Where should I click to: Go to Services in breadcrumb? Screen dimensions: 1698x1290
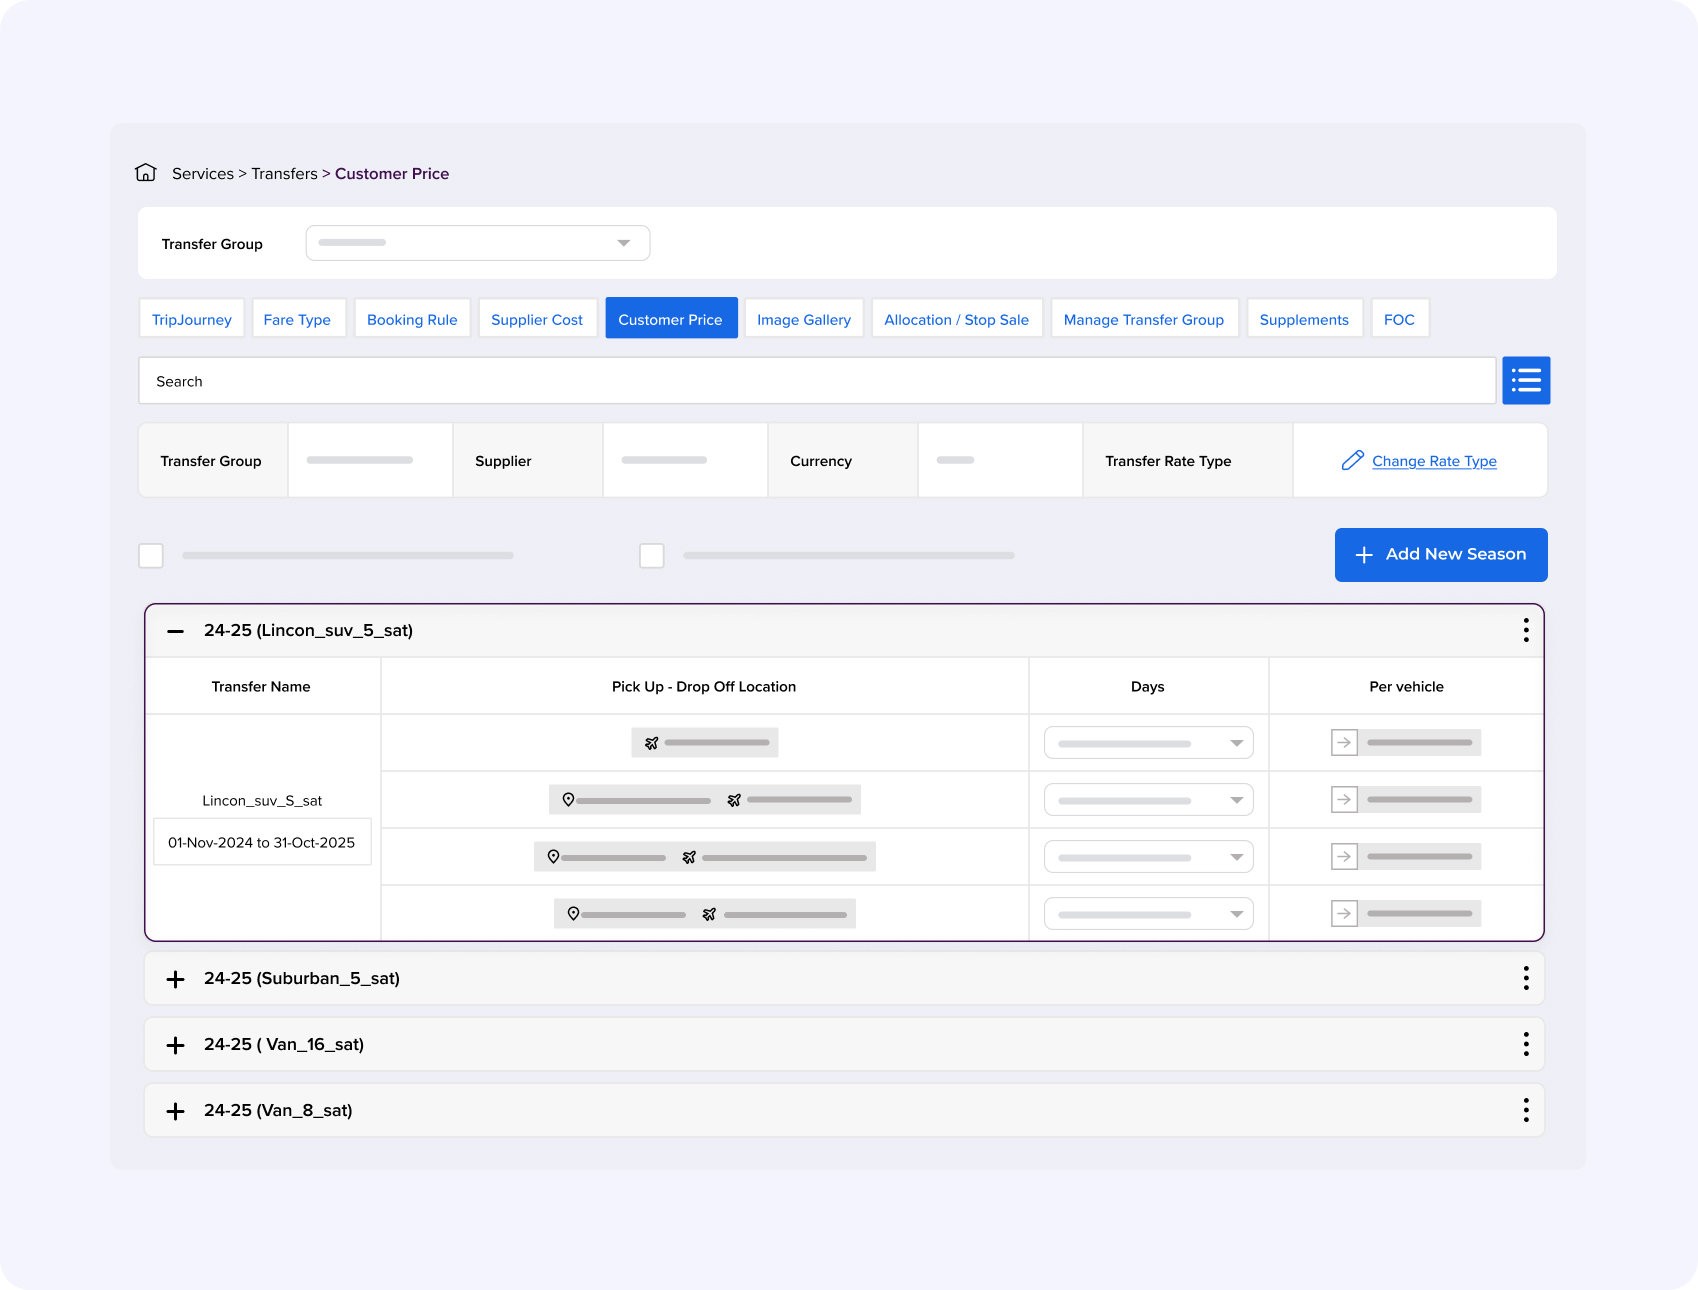[x=203, y=174]
